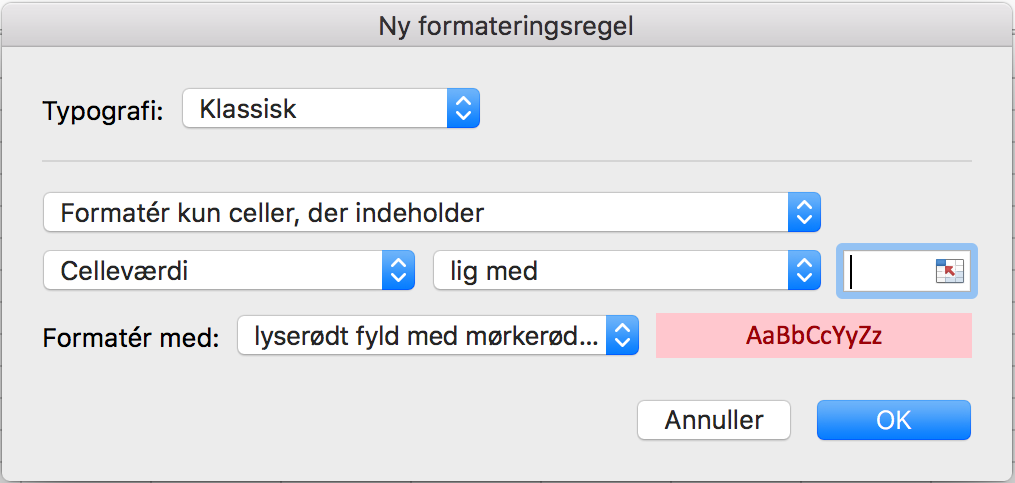Click the horizontal separator under Typografi
The image size is (1015, 483).
[508, 161]
